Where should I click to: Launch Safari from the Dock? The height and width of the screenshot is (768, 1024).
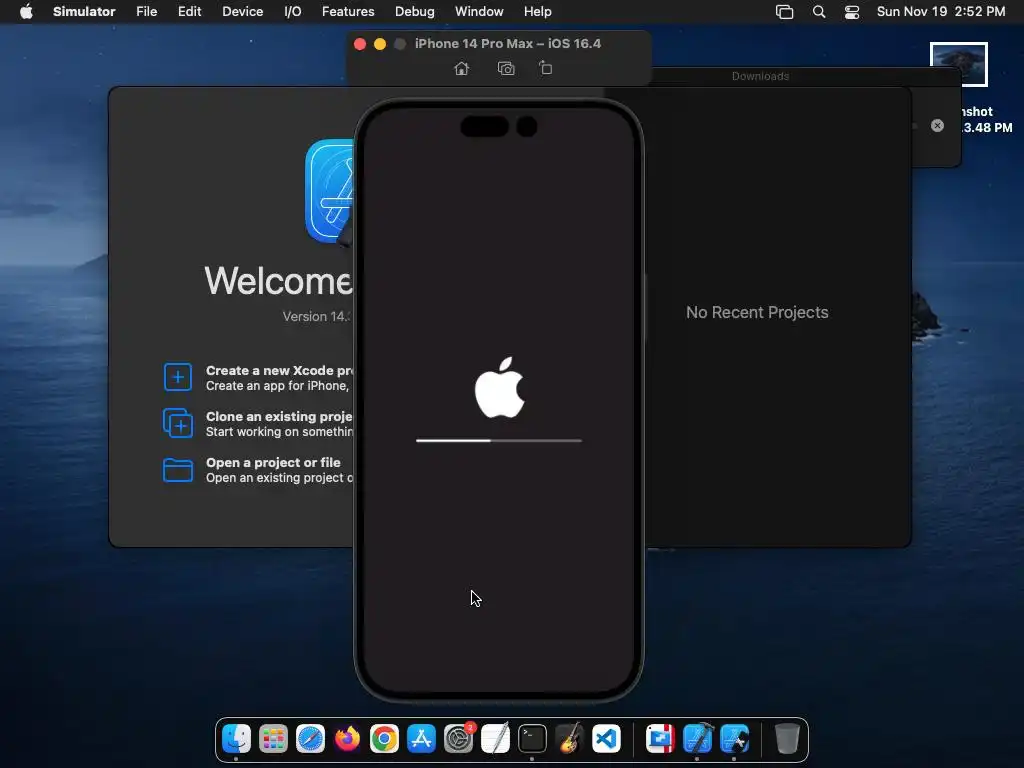tap(310, 739)
